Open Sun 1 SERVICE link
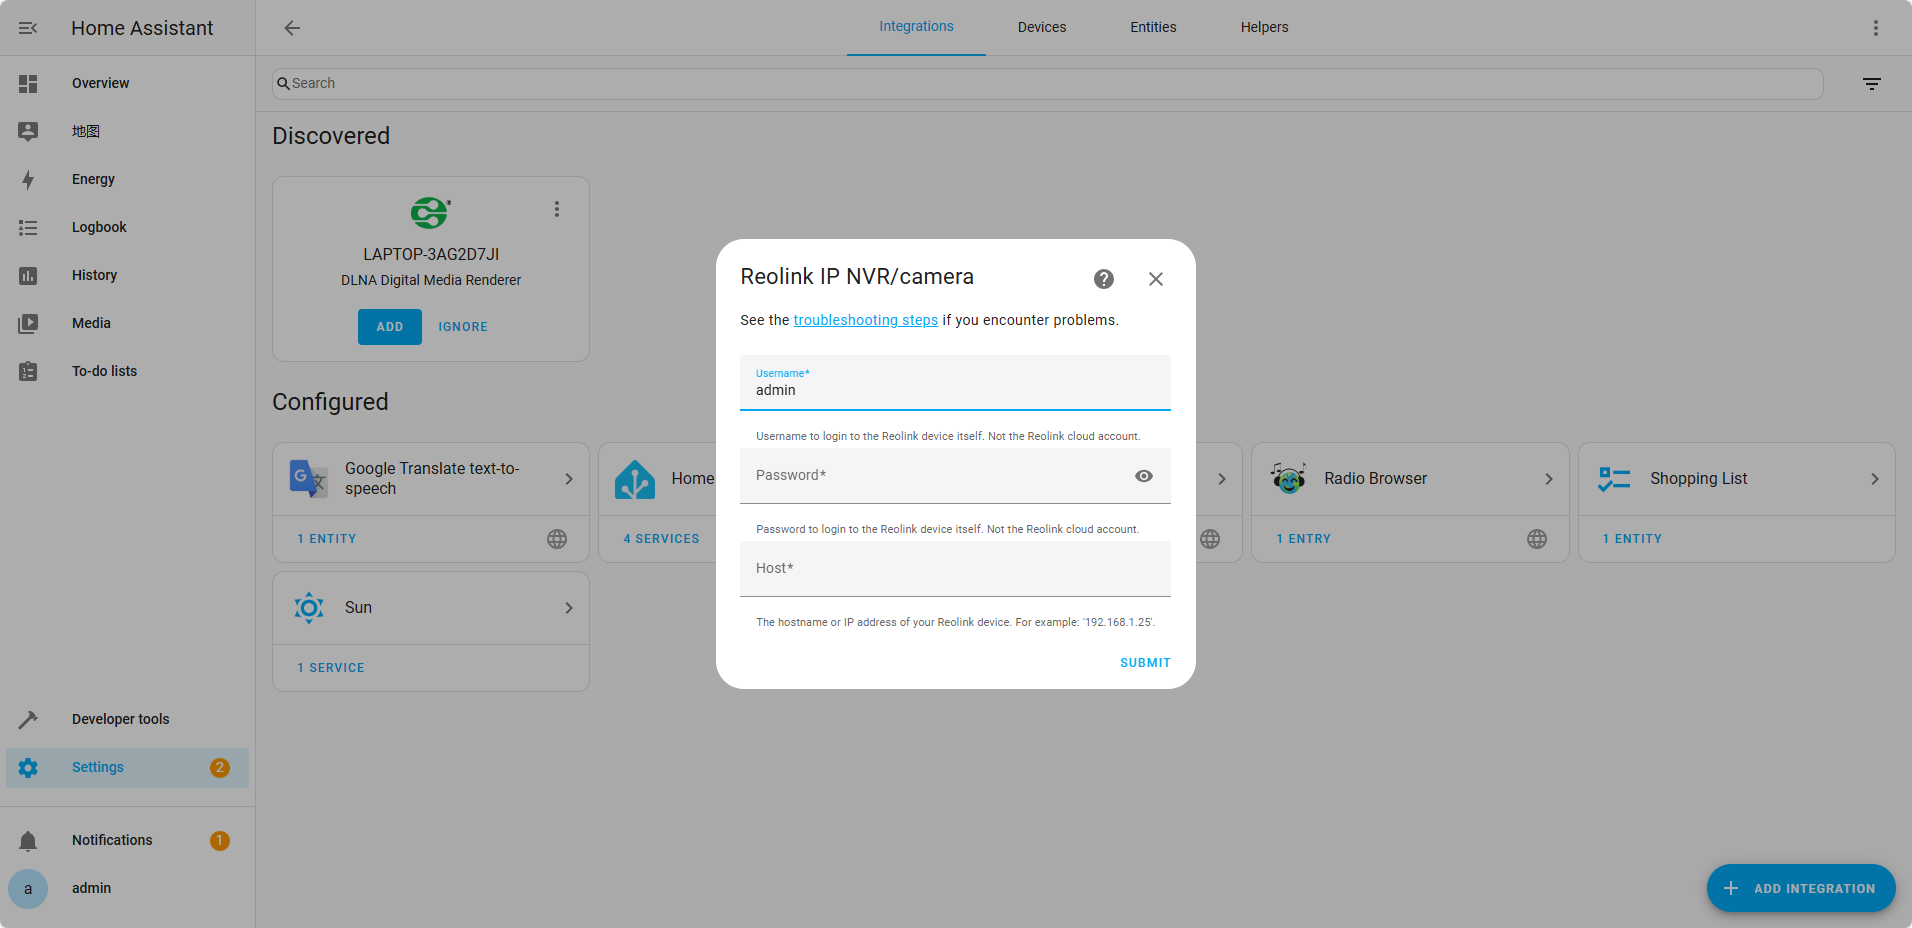The width and height of the screenshot is (1912, 928). pyautogui.click(x=330, y=668)
